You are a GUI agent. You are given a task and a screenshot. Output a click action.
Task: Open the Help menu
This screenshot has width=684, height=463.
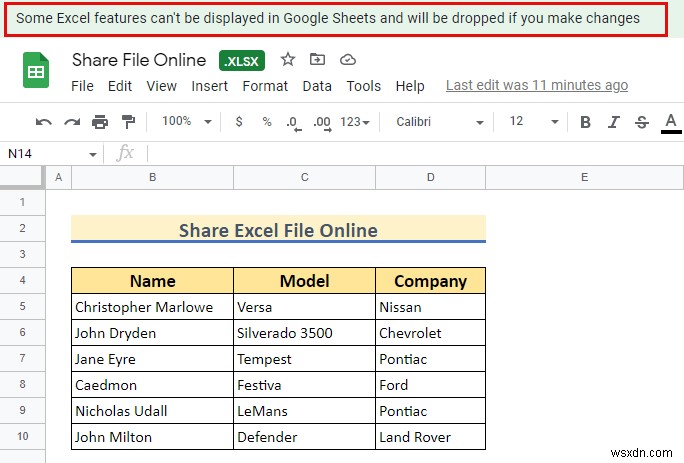pyautogui.click(x=410, y=86)
